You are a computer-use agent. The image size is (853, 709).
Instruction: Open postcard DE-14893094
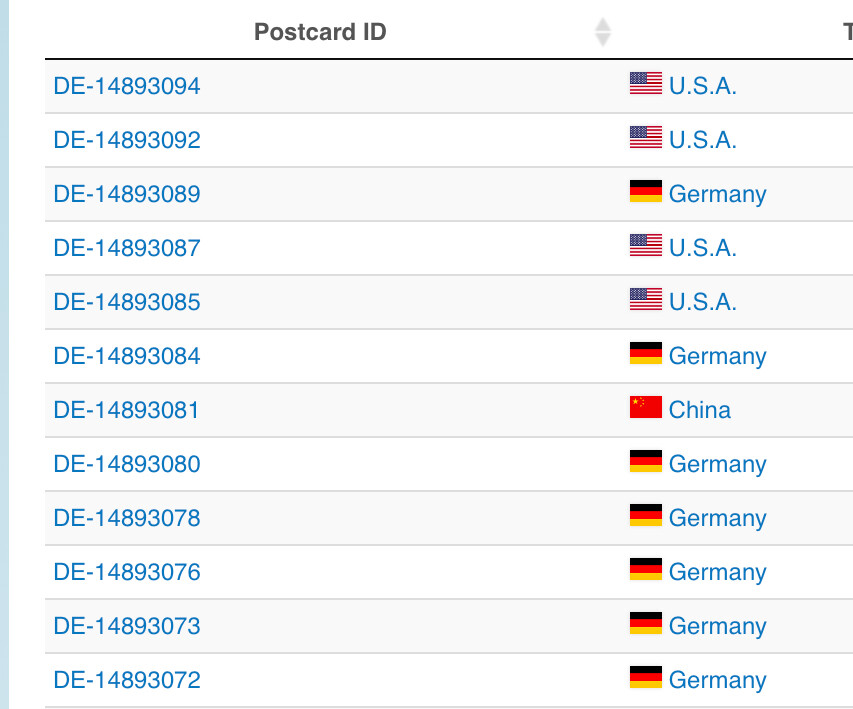127,86
